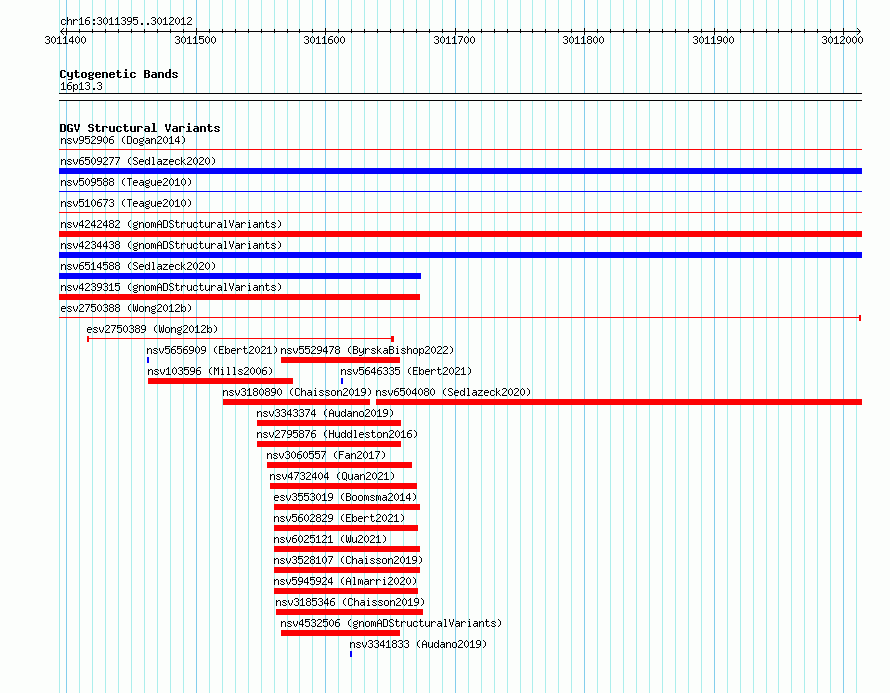Select the nsv4532506 gnomAD red bar
This screenshot has width=890, height=693.
pyautogui.click(x=341, y=633)
